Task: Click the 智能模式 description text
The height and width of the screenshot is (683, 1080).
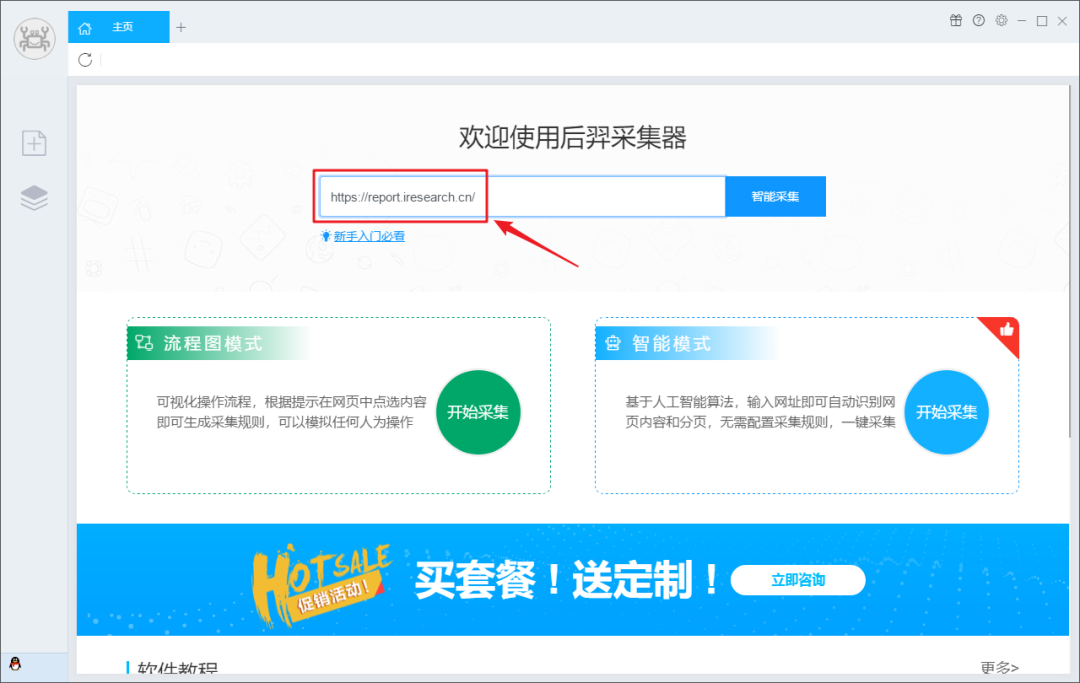Action: point(760,412)
